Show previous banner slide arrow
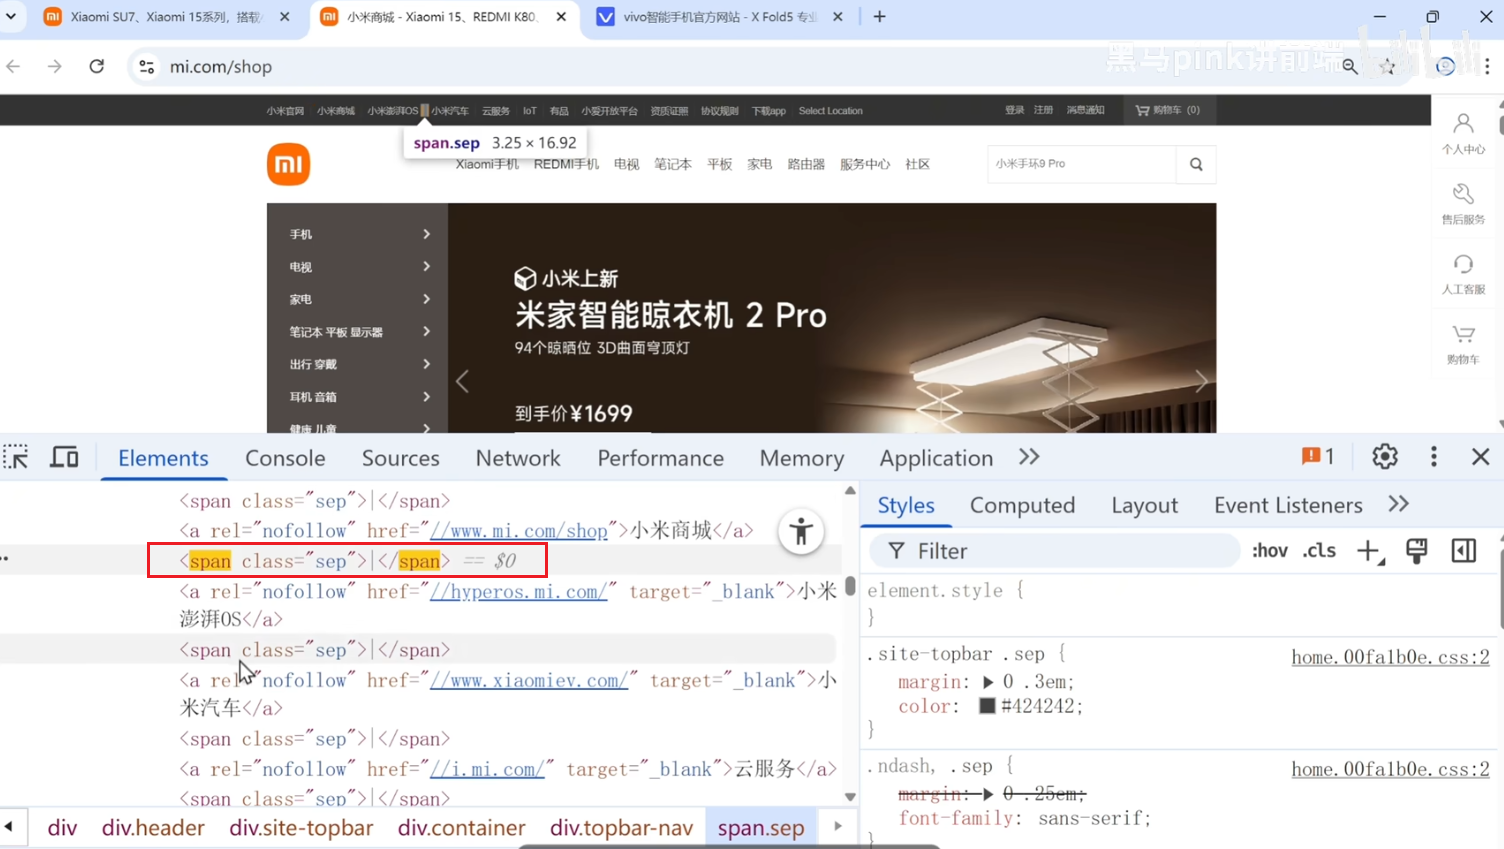This screenshot has height=849, width=1504. click(462, 381)
